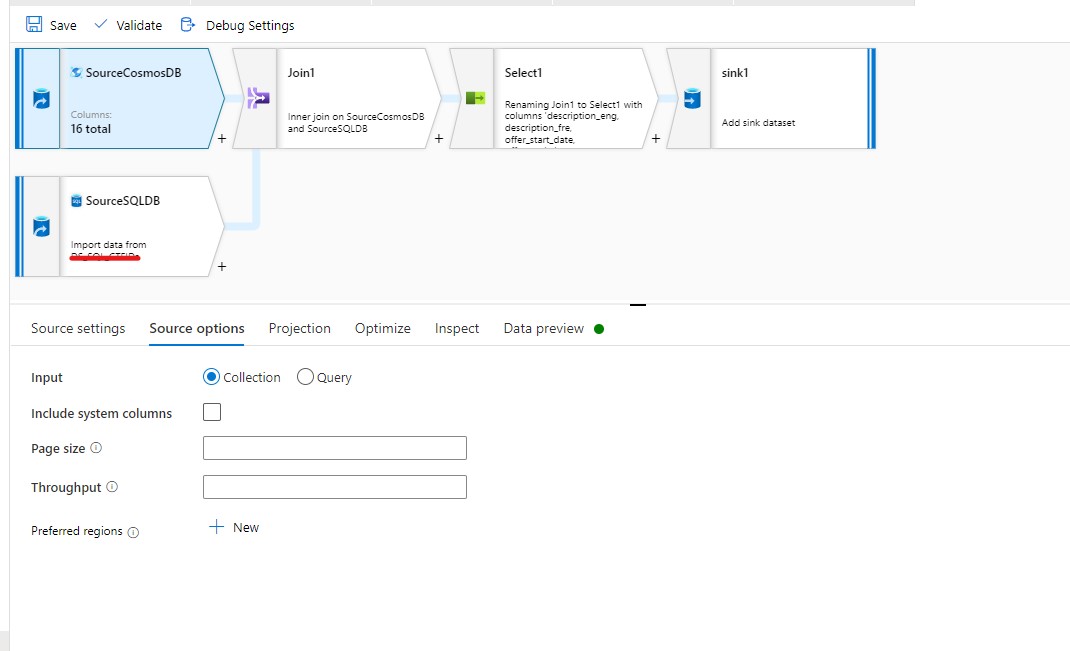Click the info icon beside Throughput

[x=112, y=487]
